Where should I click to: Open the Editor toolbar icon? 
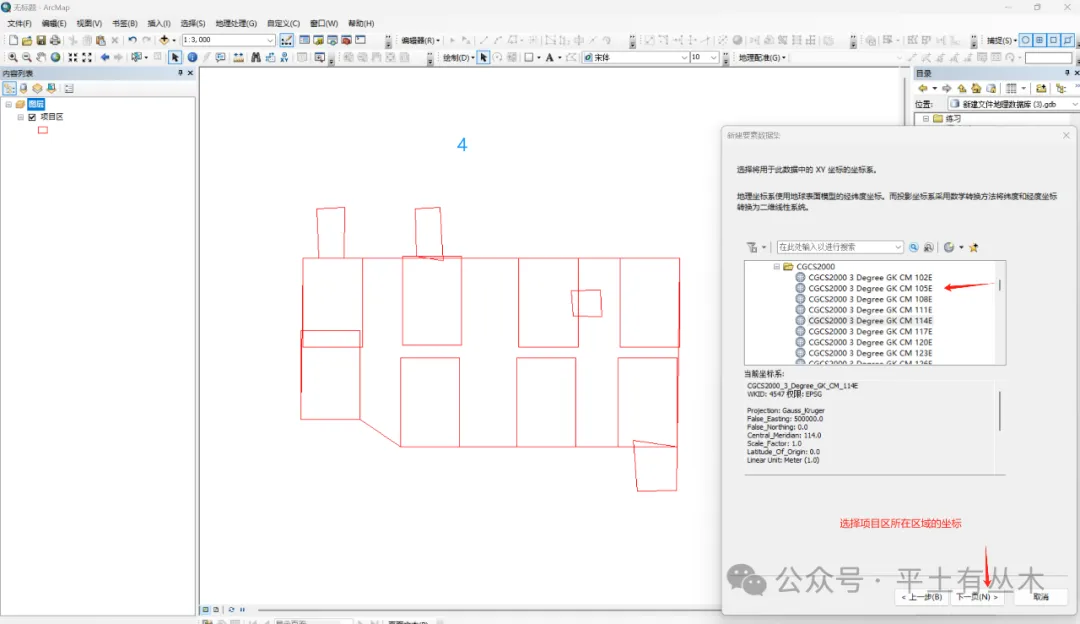287,41
